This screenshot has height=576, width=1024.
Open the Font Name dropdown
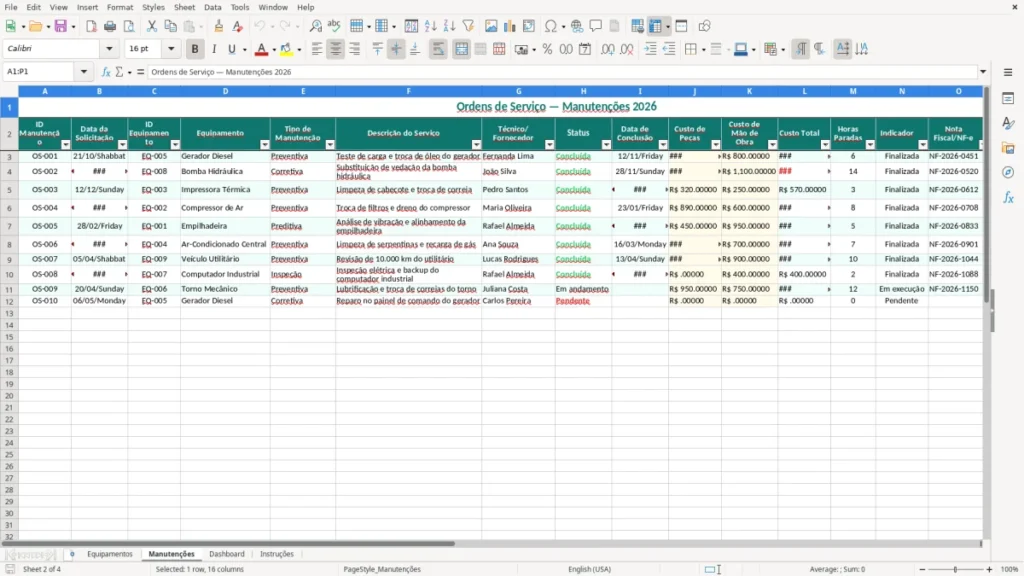click(109, 49)
